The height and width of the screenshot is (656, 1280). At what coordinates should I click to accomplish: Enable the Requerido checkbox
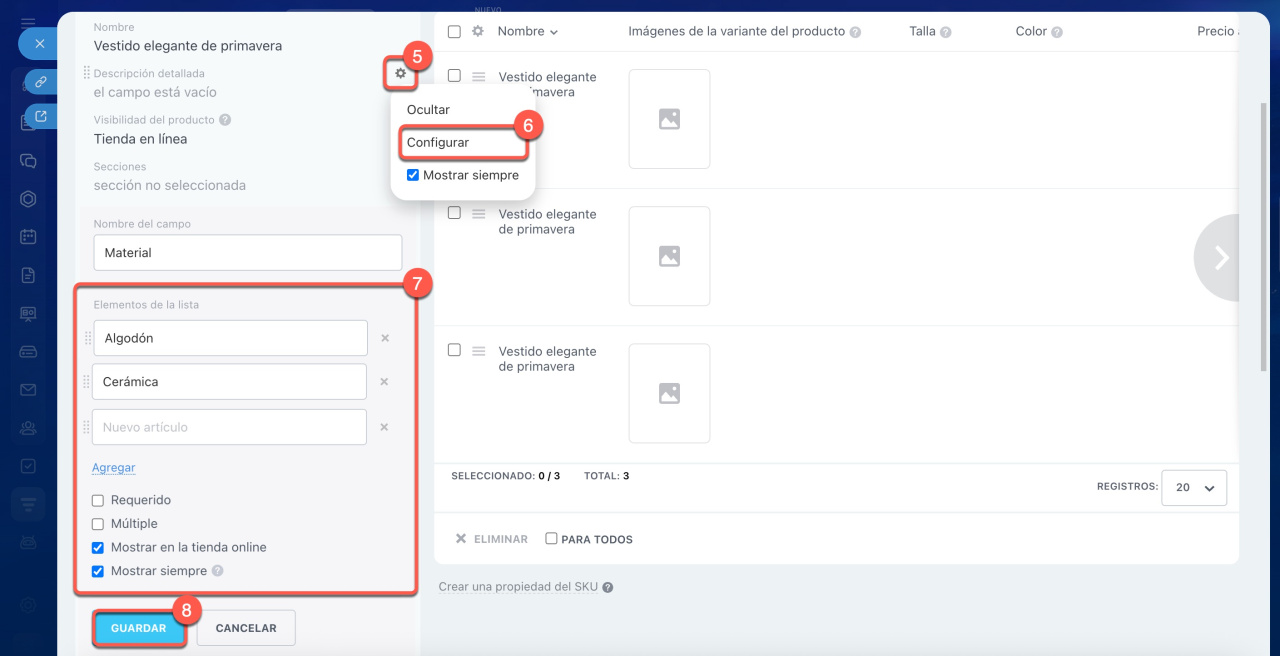pyautogui.click(x=98, y=500)
